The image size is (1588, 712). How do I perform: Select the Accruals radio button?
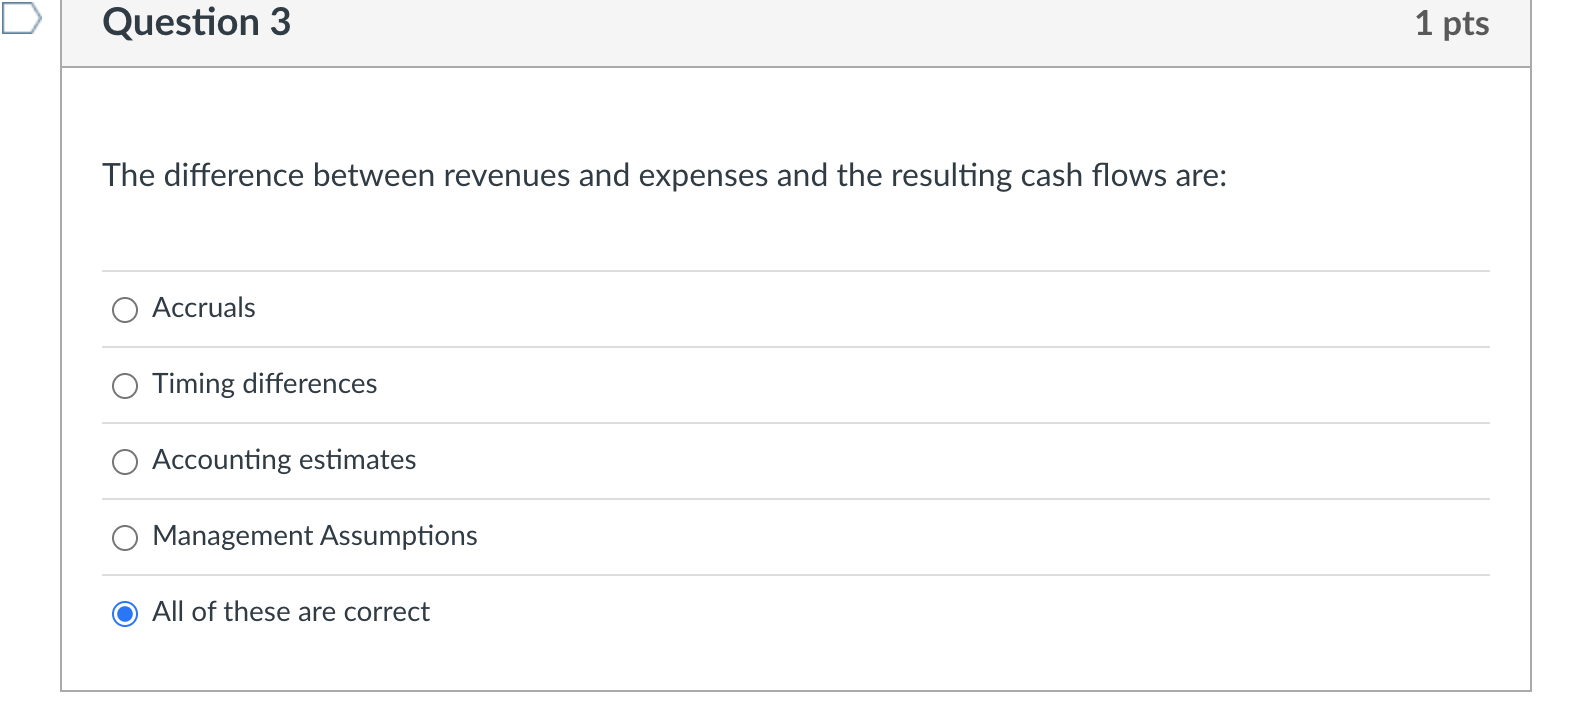pos(124,309)
